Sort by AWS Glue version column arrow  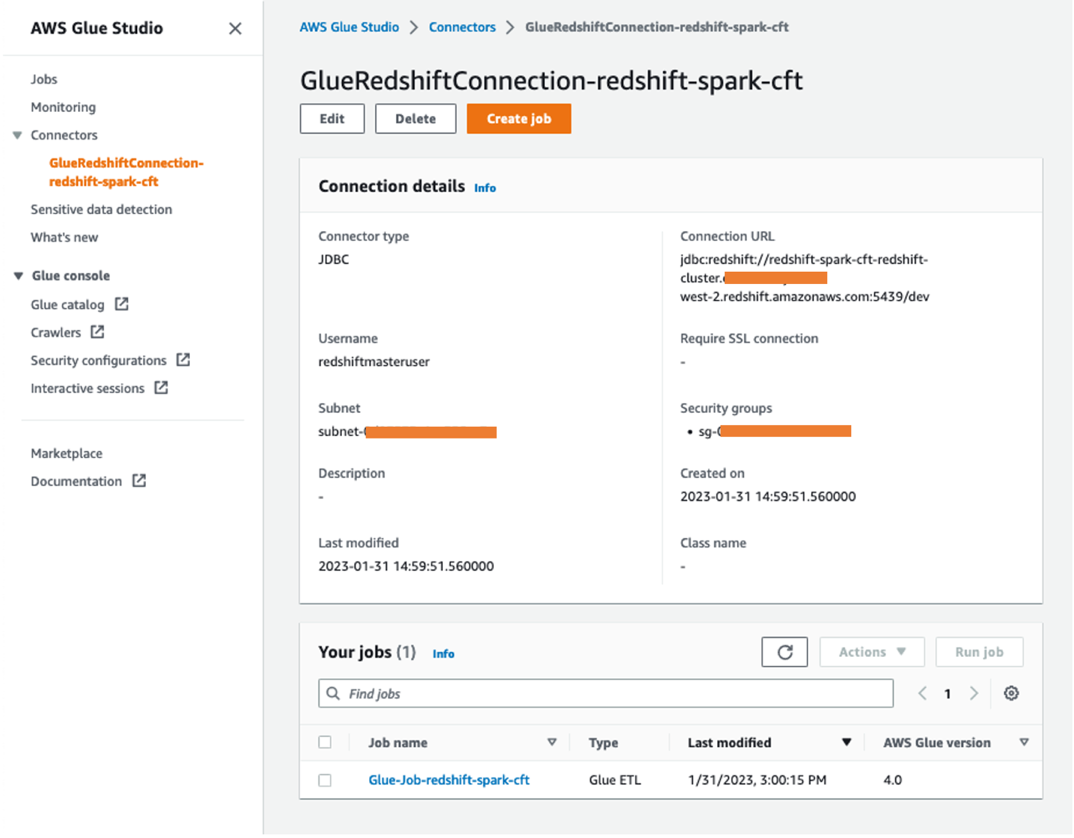pyautogui.click(x=1024, y=742)
